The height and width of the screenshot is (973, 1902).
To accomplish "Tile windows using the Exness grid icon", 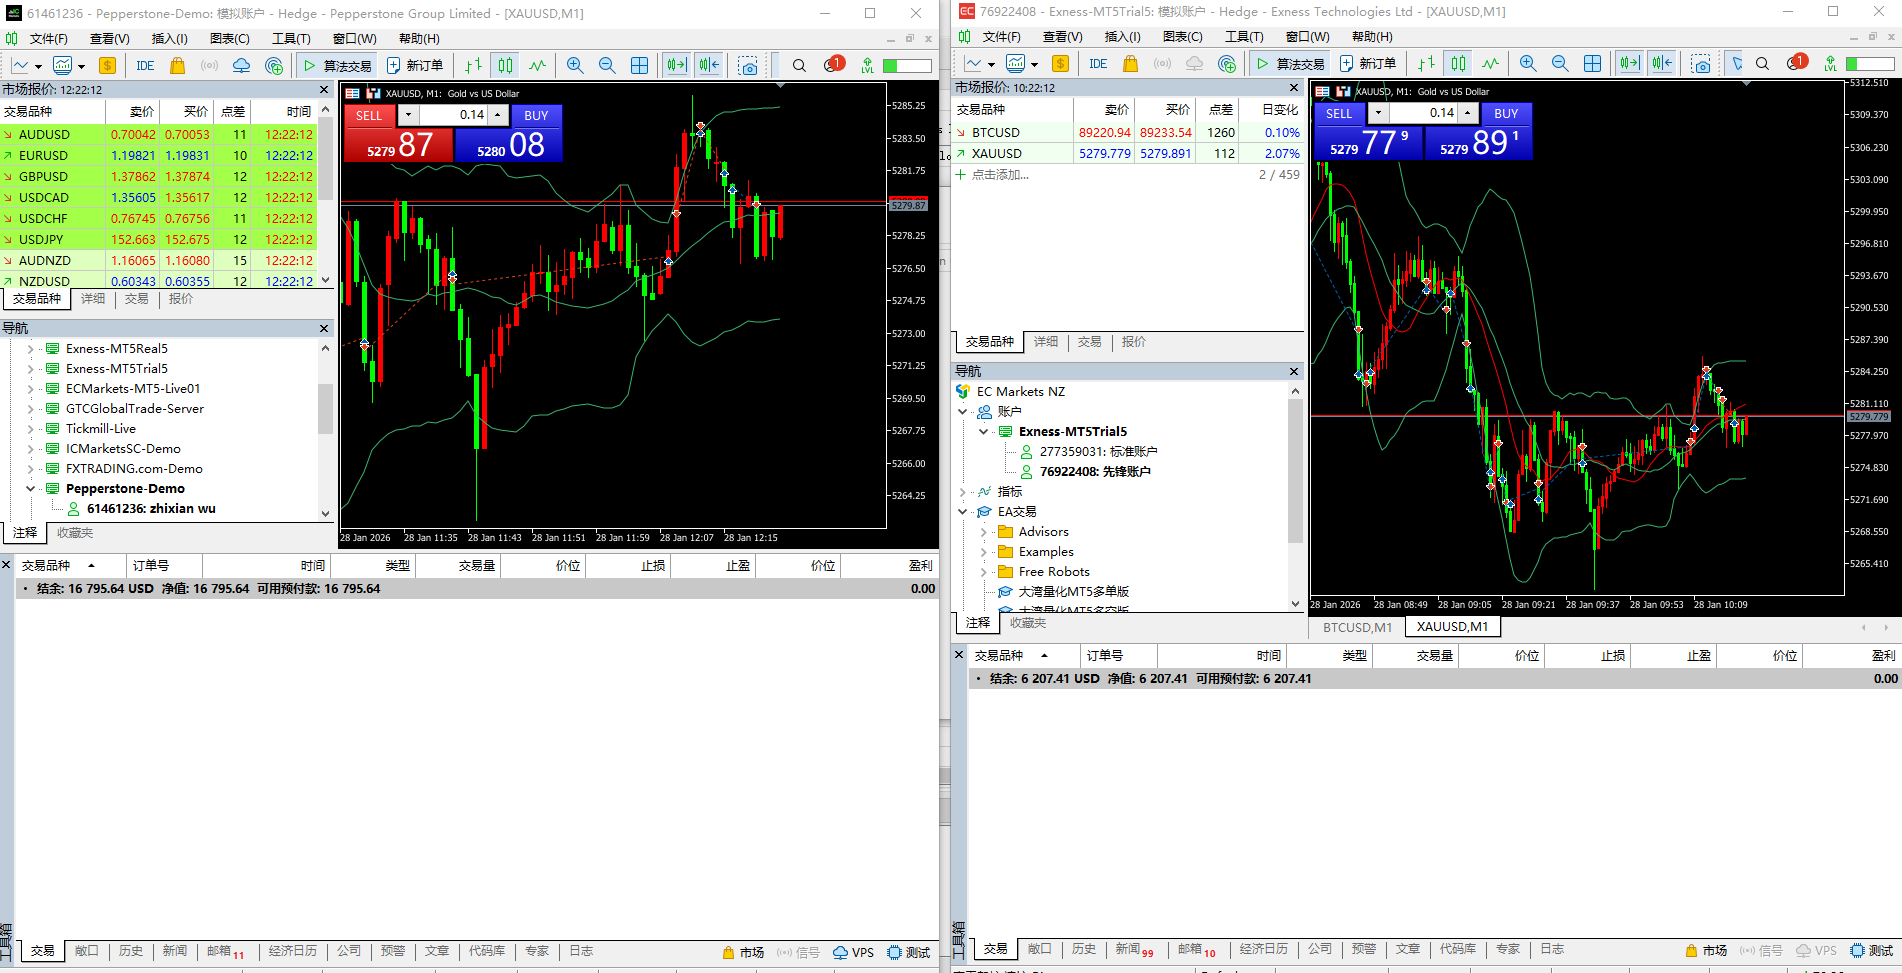I will tap(1593, 64).
